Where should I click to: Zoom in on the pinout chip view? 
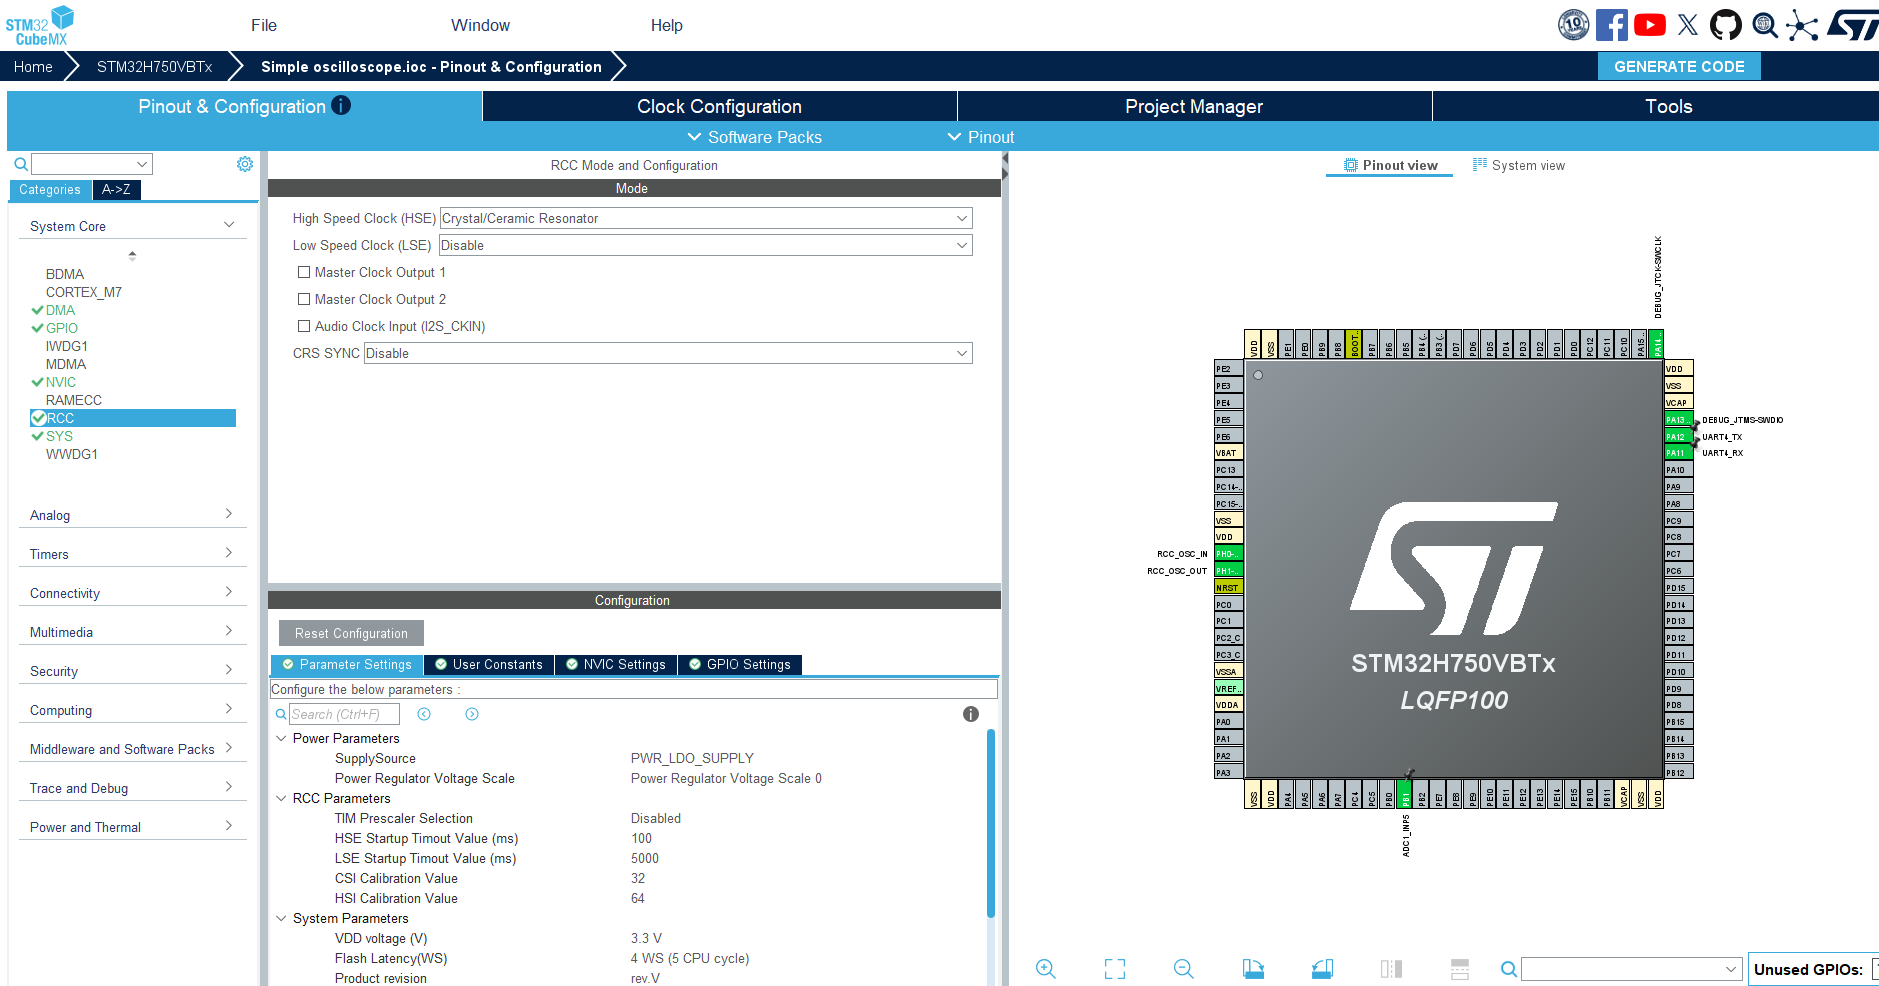pyautogui.click(x=1046, y=968)
